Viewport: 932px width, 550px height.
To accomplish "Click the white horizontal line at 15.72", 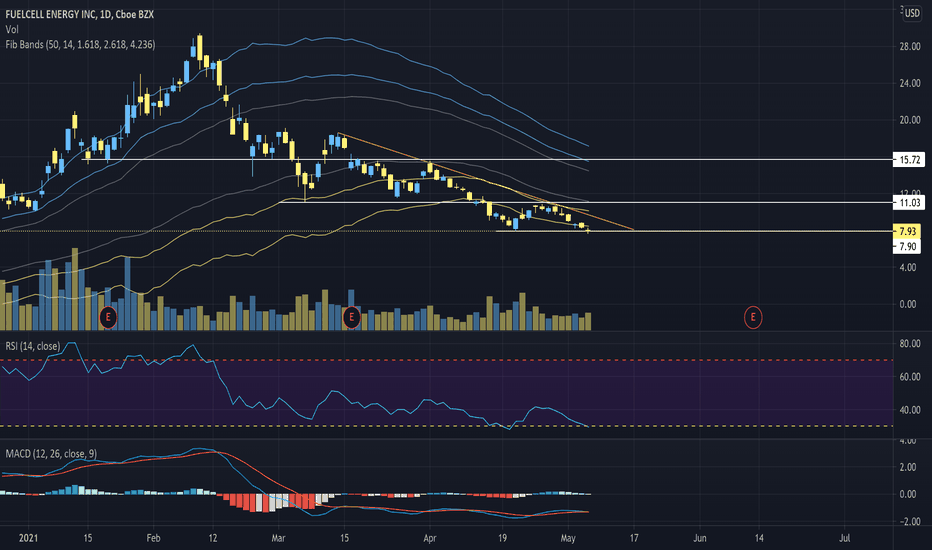I will pos(487,159).
